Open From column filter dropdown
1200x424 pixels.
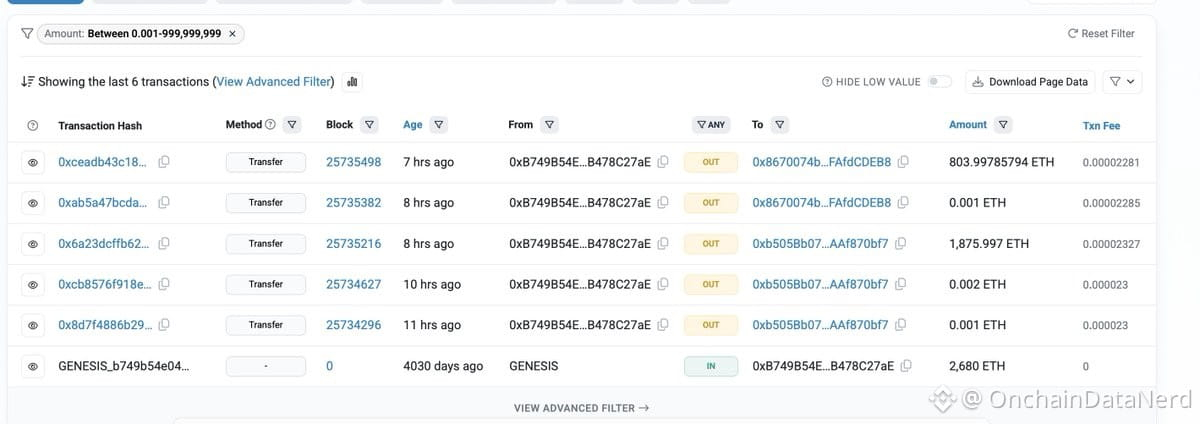click(x=549, y=125)
